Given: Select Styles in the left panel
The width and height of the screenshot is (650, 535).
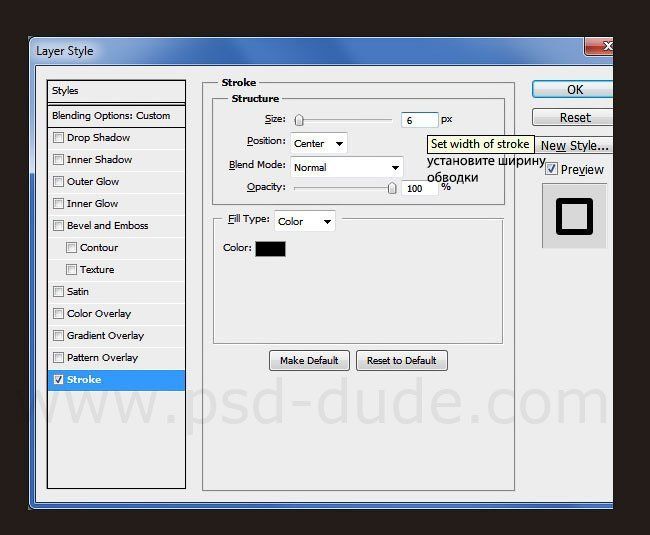Looking at the screenshot, I should (116, 91).
